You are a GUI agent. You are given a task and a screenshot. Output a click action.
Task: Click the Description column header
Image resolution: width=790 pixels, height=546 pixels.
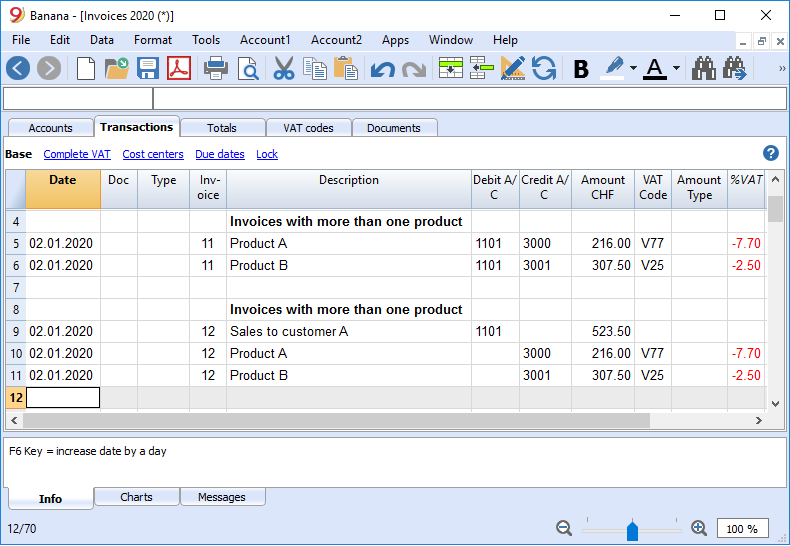(349, 189)
